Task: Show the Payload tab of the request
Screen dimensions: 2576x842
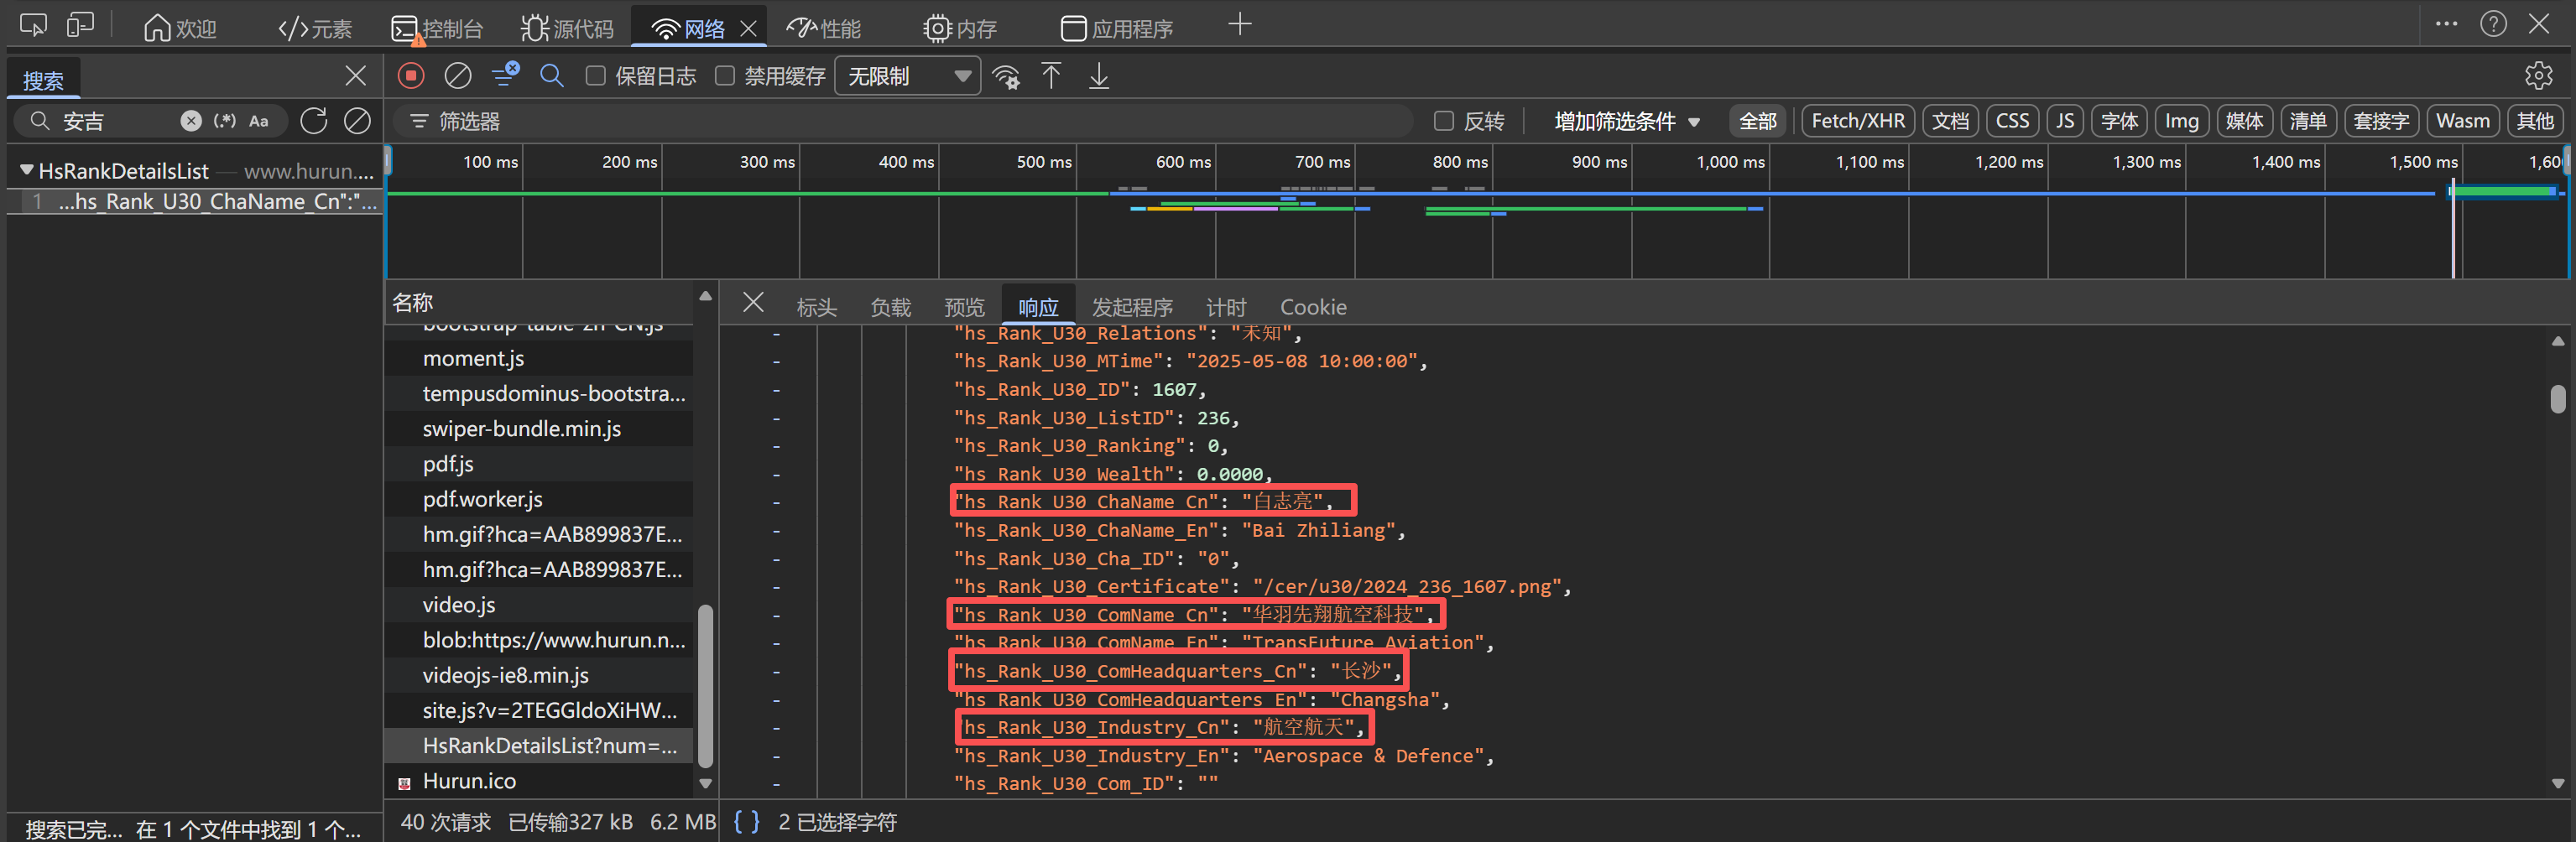Action: (890, 307)
